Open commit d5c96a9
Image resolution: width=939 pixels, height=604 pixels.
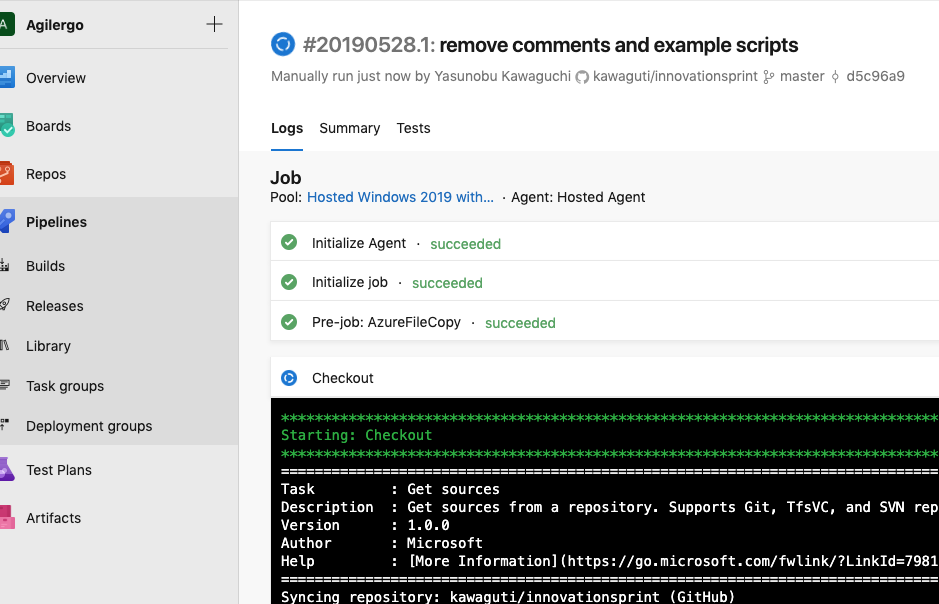tap(875, 76)
